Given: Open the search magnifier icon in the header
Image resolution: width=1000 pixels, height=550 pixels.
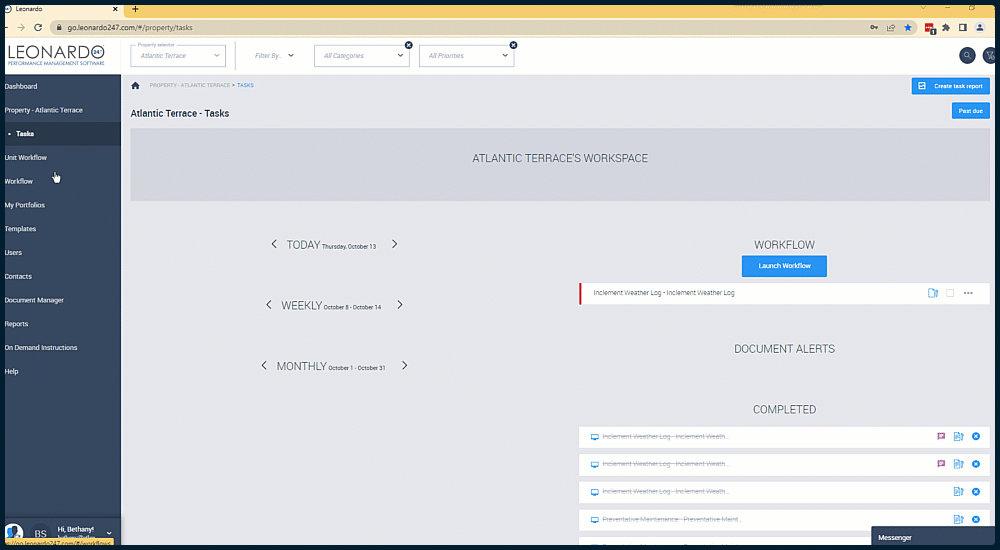Looking at the screenshot, I should (967, 56).
